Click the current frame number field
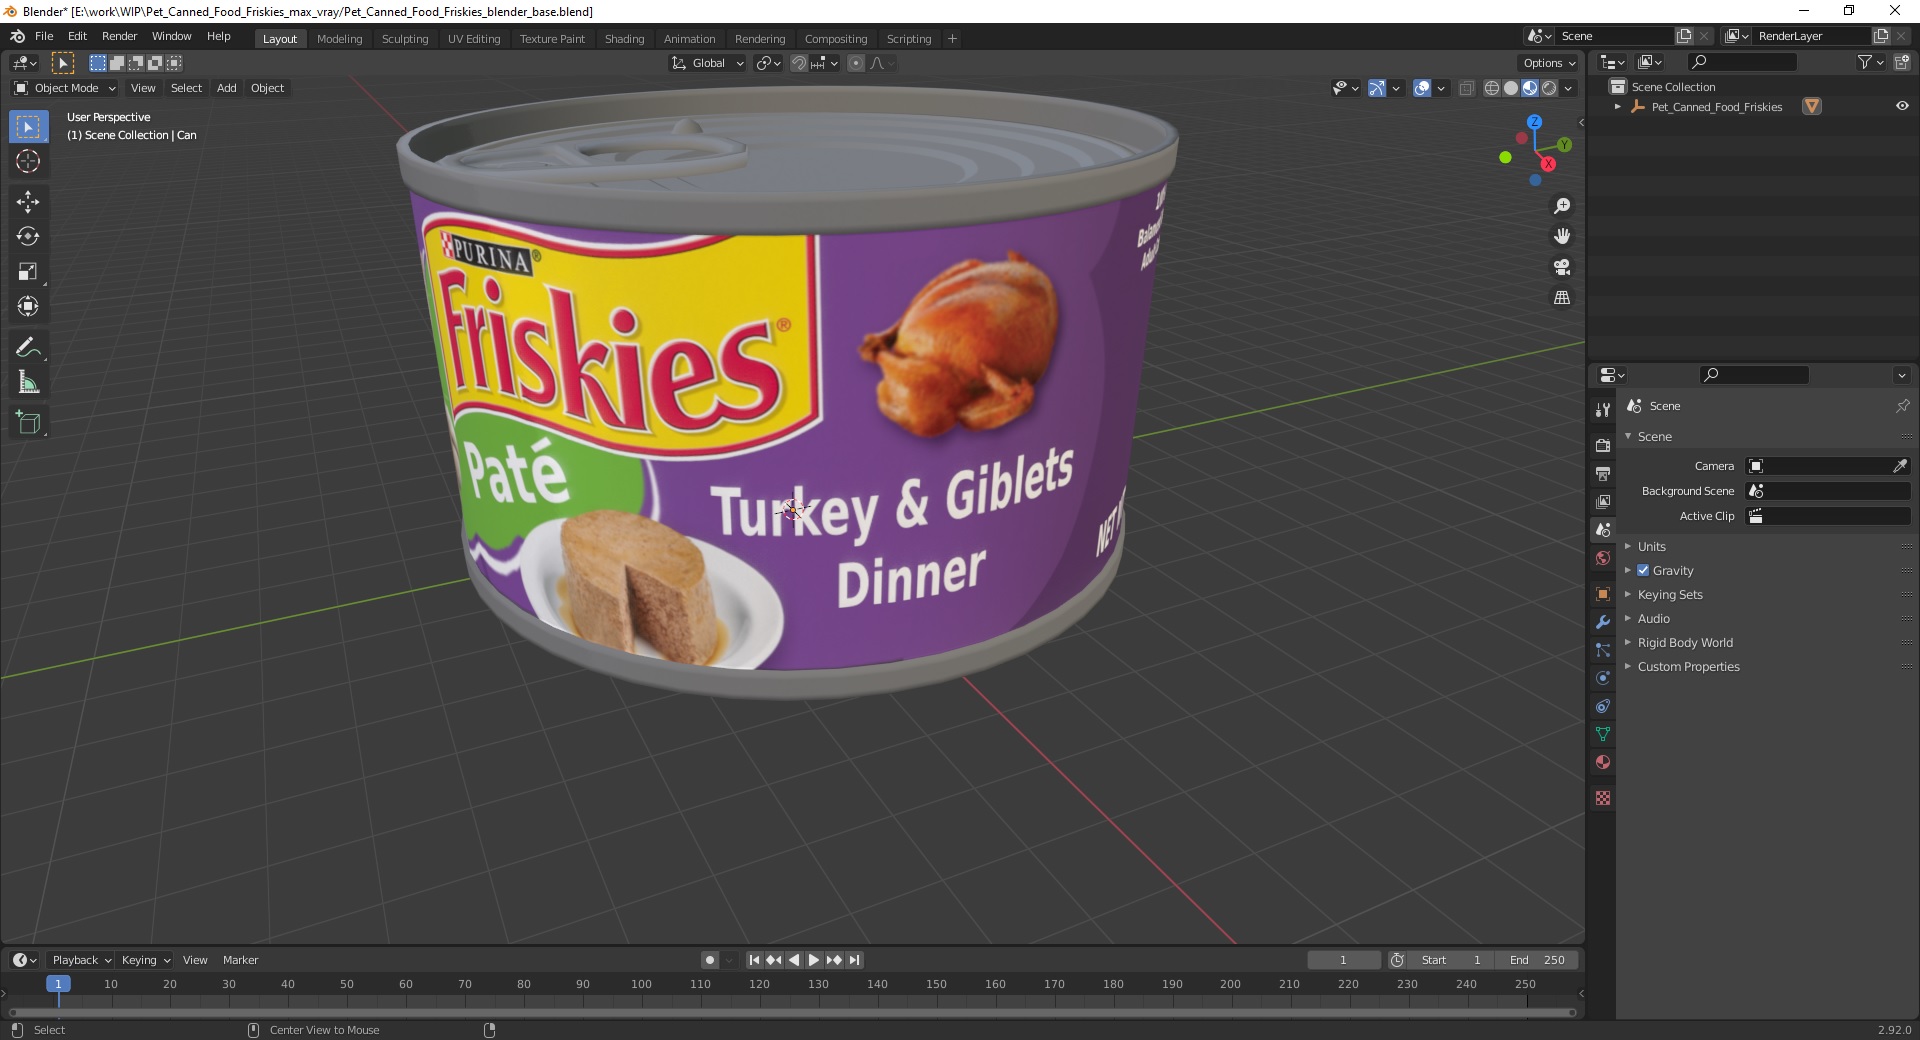 [x=1343, y=960]
